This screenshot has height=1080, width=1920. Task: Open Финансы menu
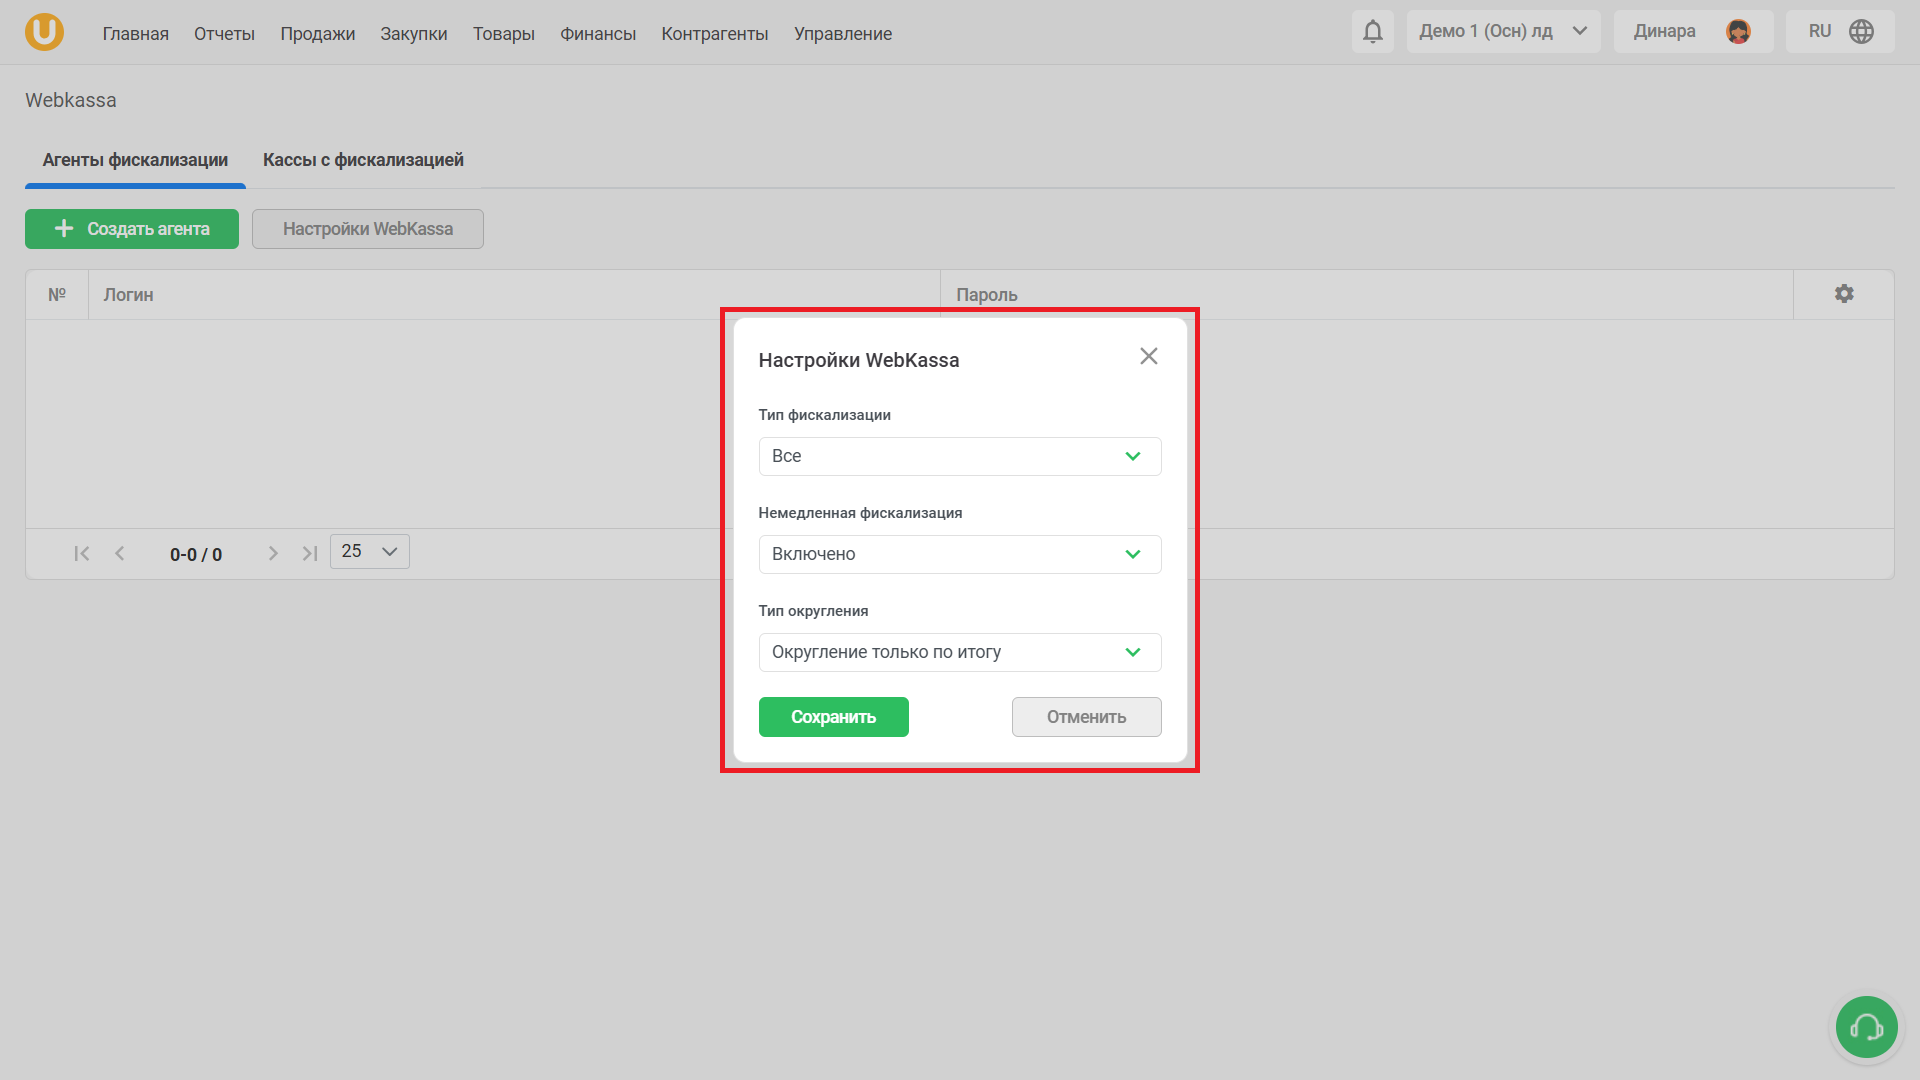pos(597,34)
